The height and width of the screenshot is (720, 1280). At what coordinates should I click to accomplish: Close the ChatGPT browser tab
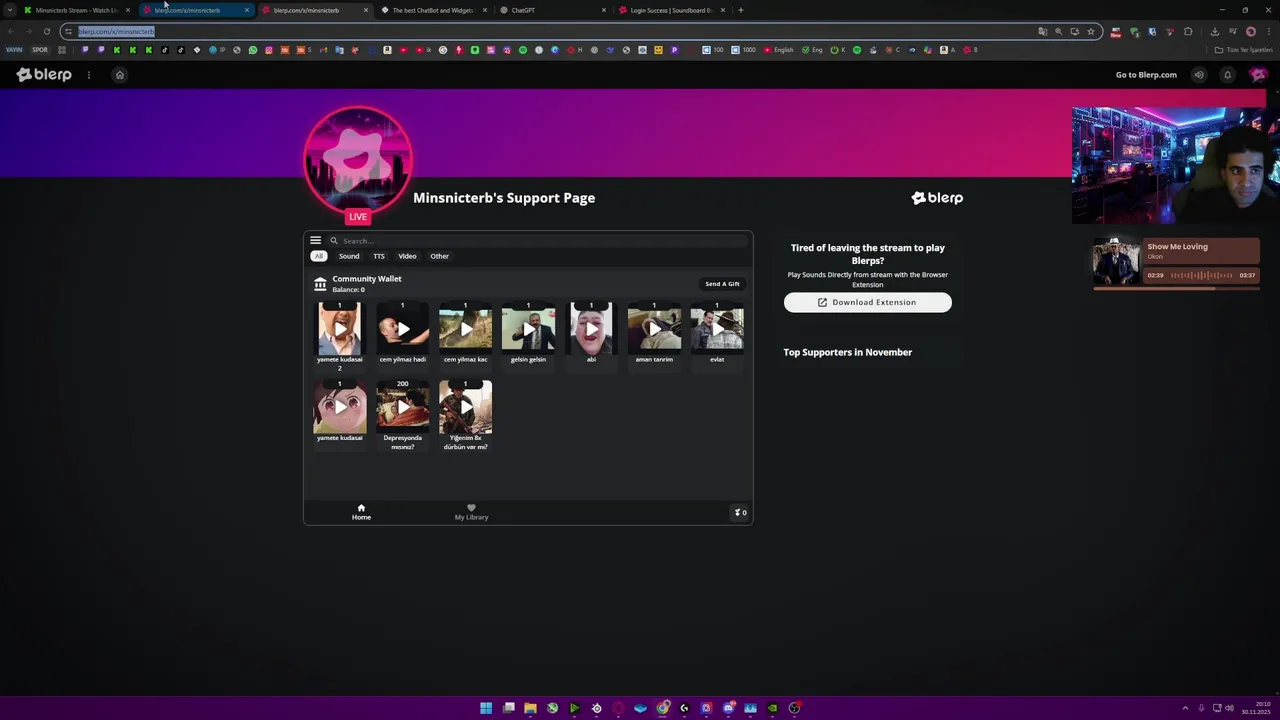click(603, 10)
